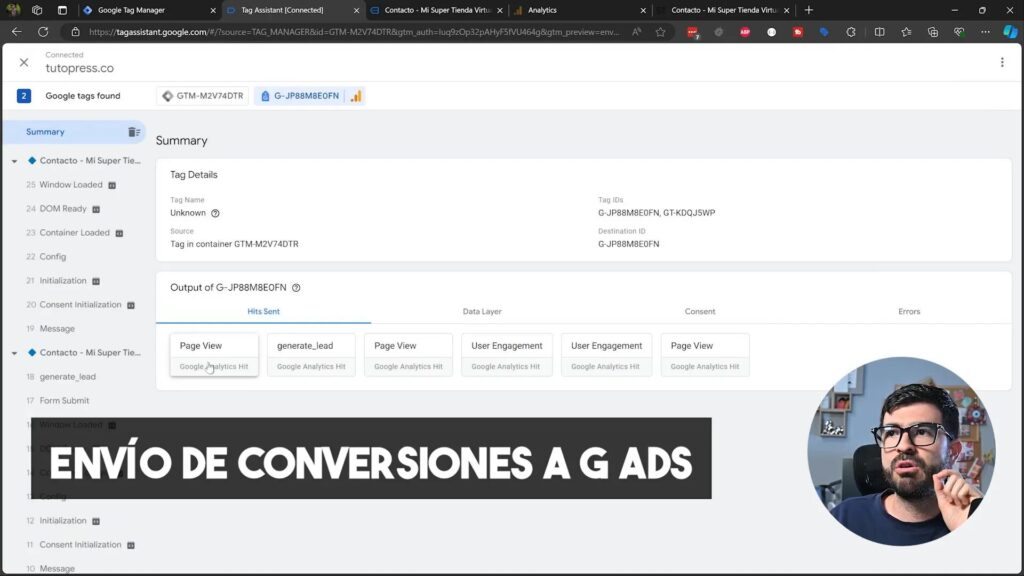Reload the current page
This screenshot has width=1024, height=576.
[43, 32]
